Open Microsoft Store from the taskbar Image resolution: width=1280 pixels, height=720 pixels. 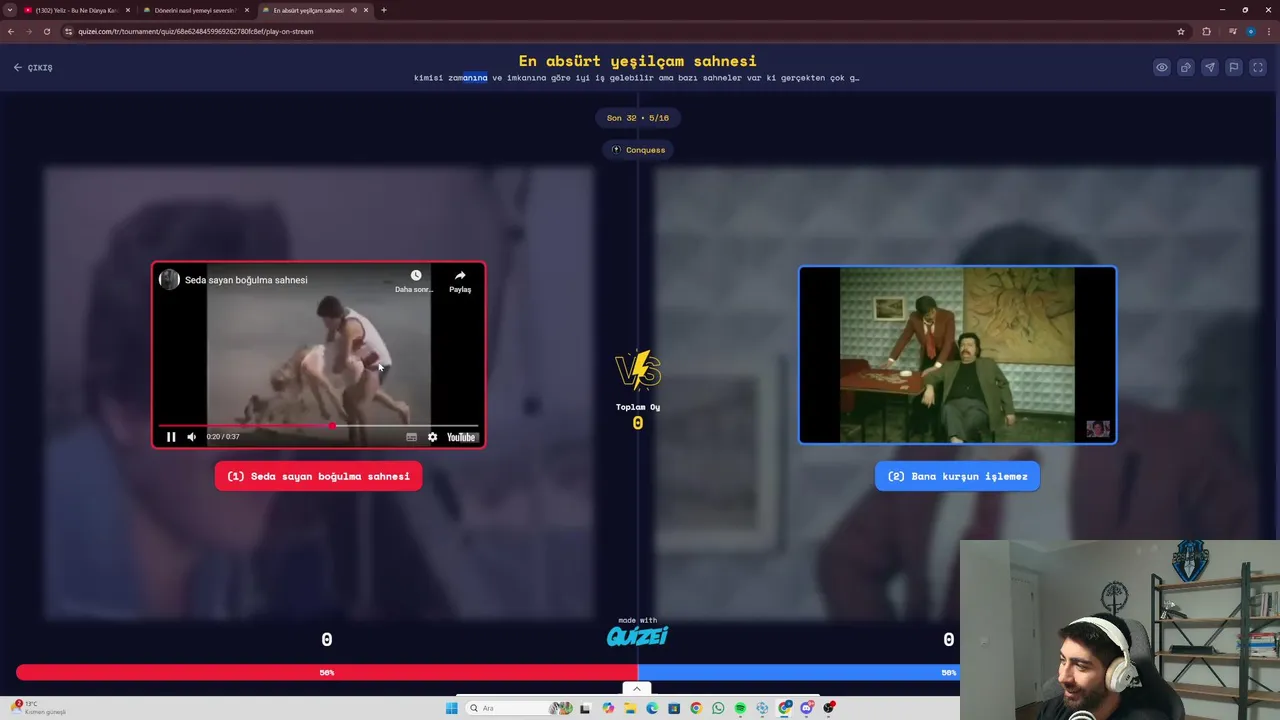pos(674,708)
